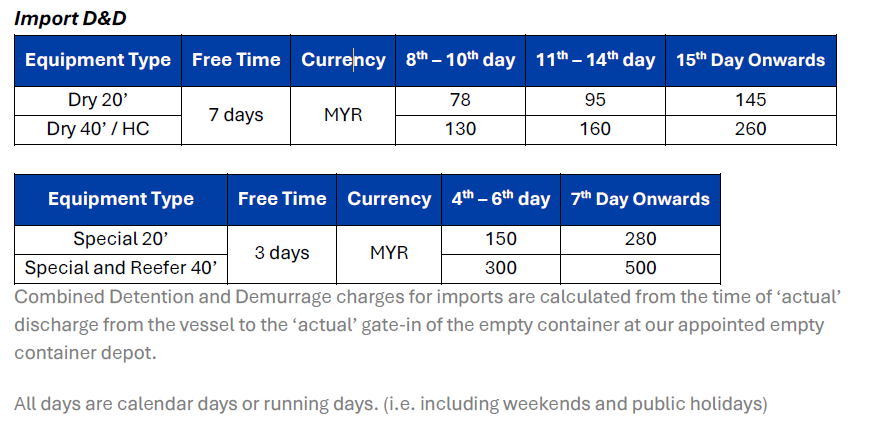Select the 'Equipment Type' header in first table
The image size is (872, 426).
click(x=98, y=60)
